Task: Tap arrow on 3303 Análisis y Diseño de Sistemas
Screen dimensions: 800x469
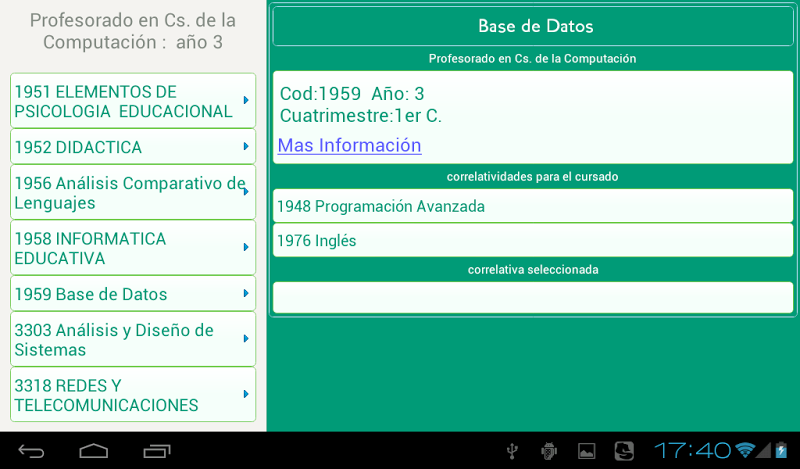Action: [x=246, y=339]
